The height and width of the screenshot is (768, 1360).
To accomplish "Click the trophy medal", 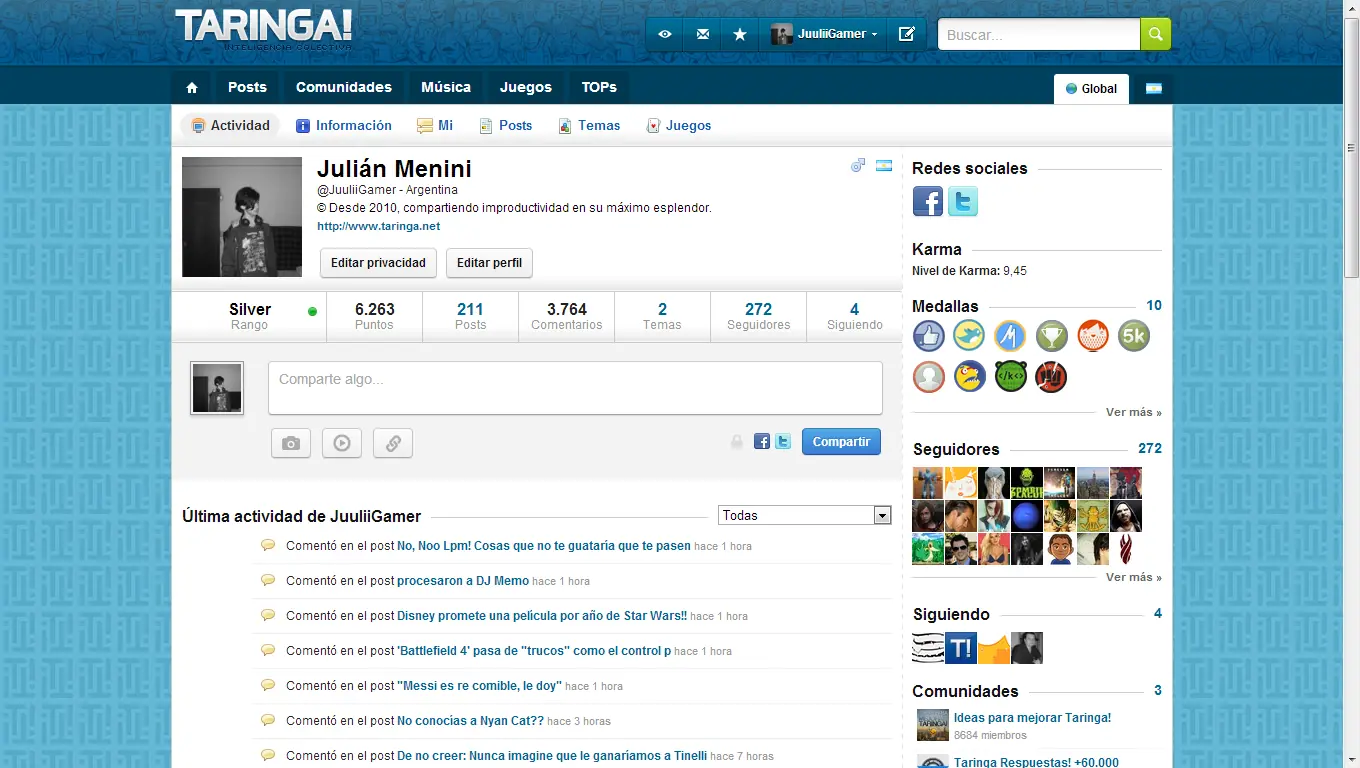I will pyautogui.click(x=1051, y=336).
